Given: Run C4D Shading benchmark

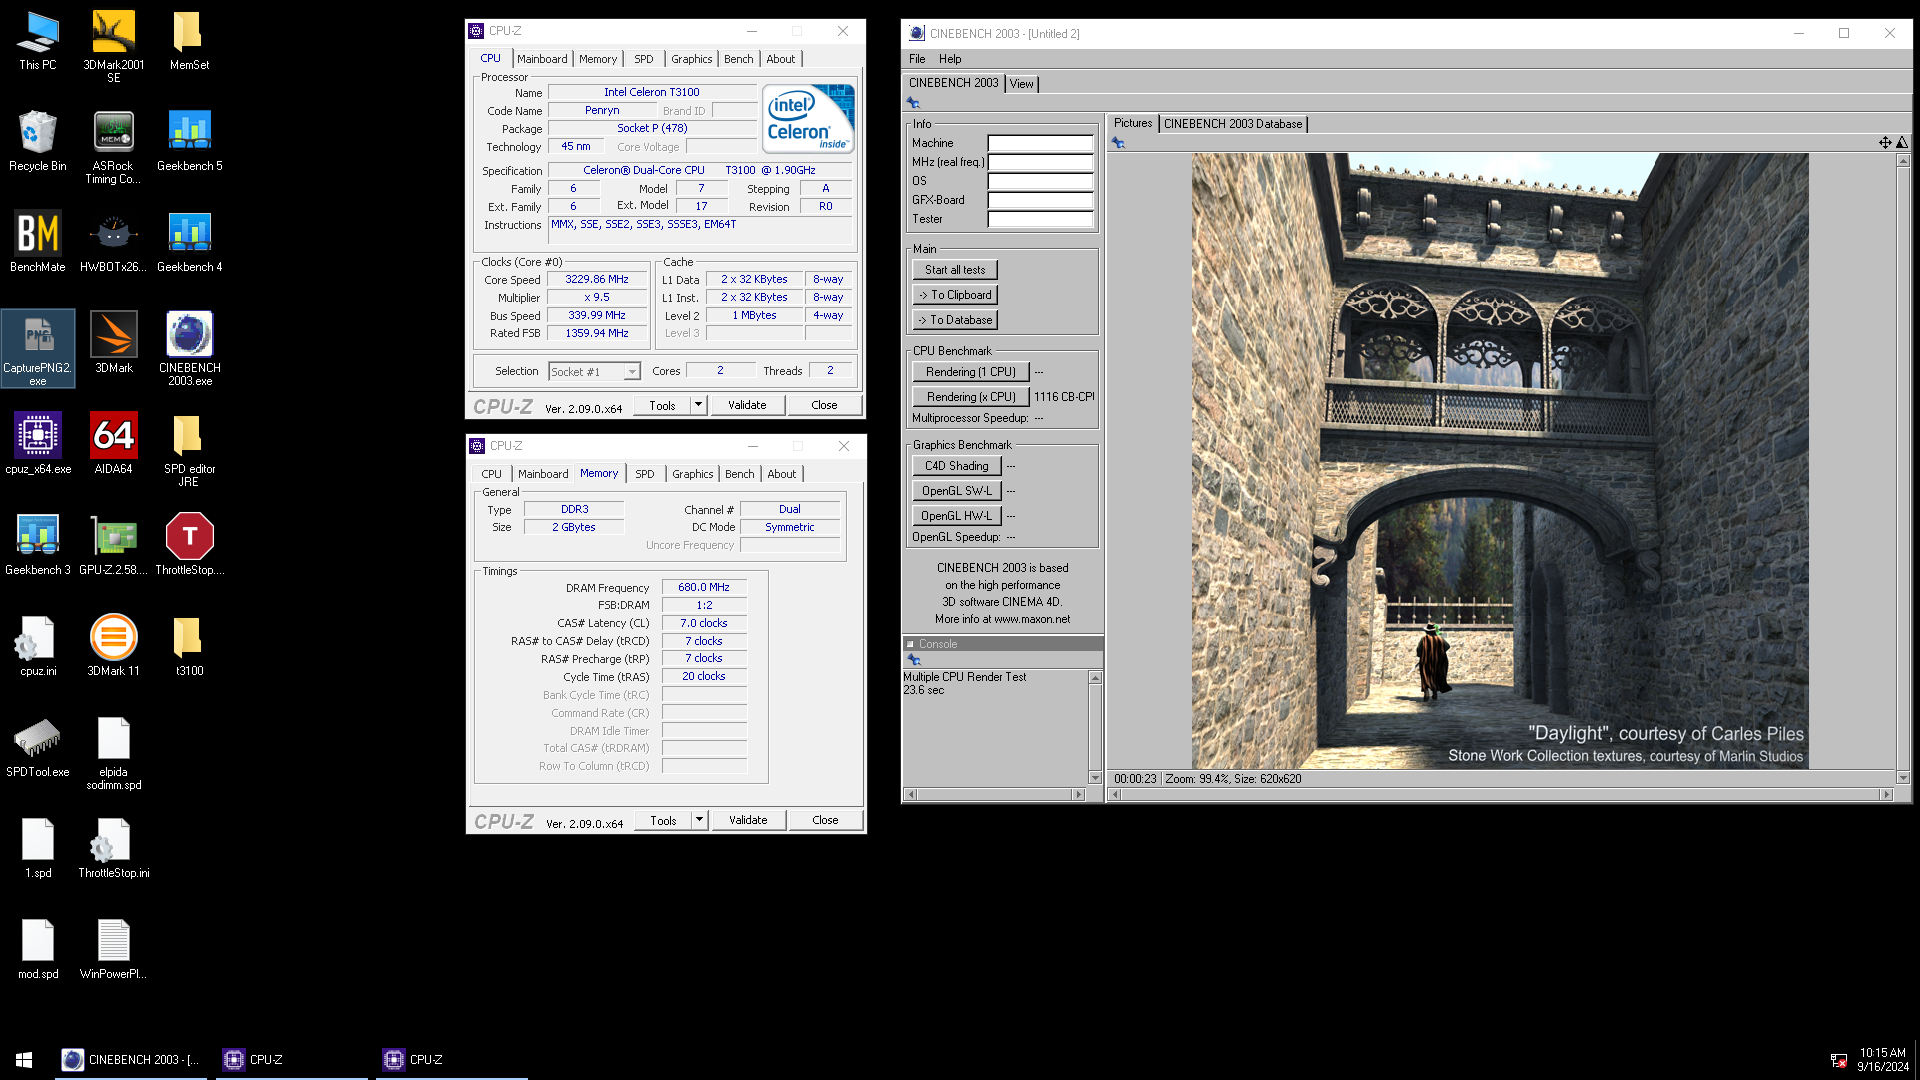Looking at the screenshot, I should 956,466.
